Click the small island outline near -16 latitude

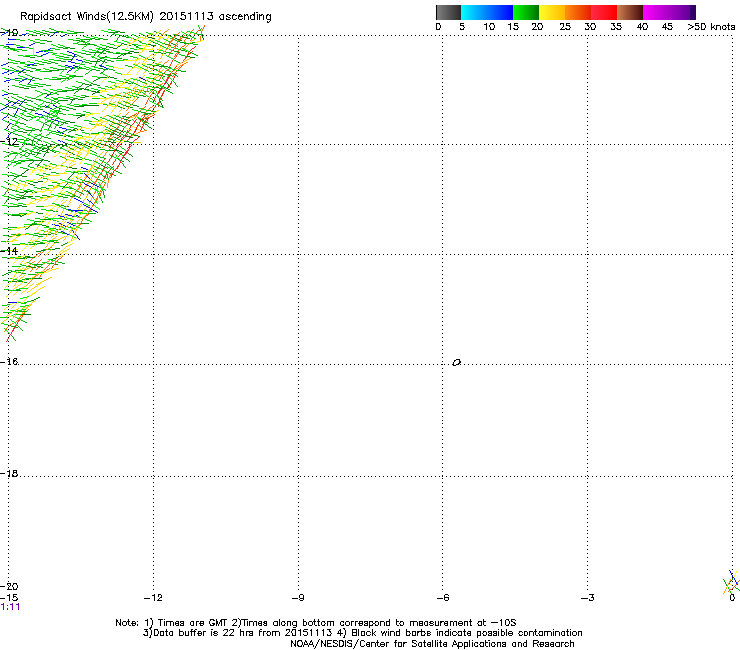click(456, 363)
